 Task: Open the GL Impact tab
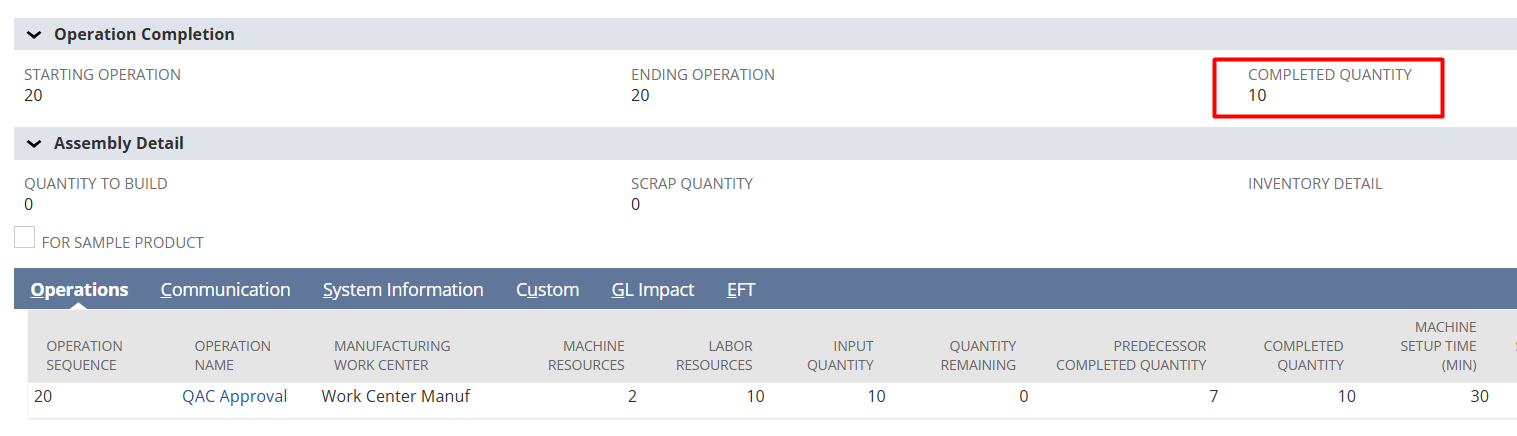point(652,290)
